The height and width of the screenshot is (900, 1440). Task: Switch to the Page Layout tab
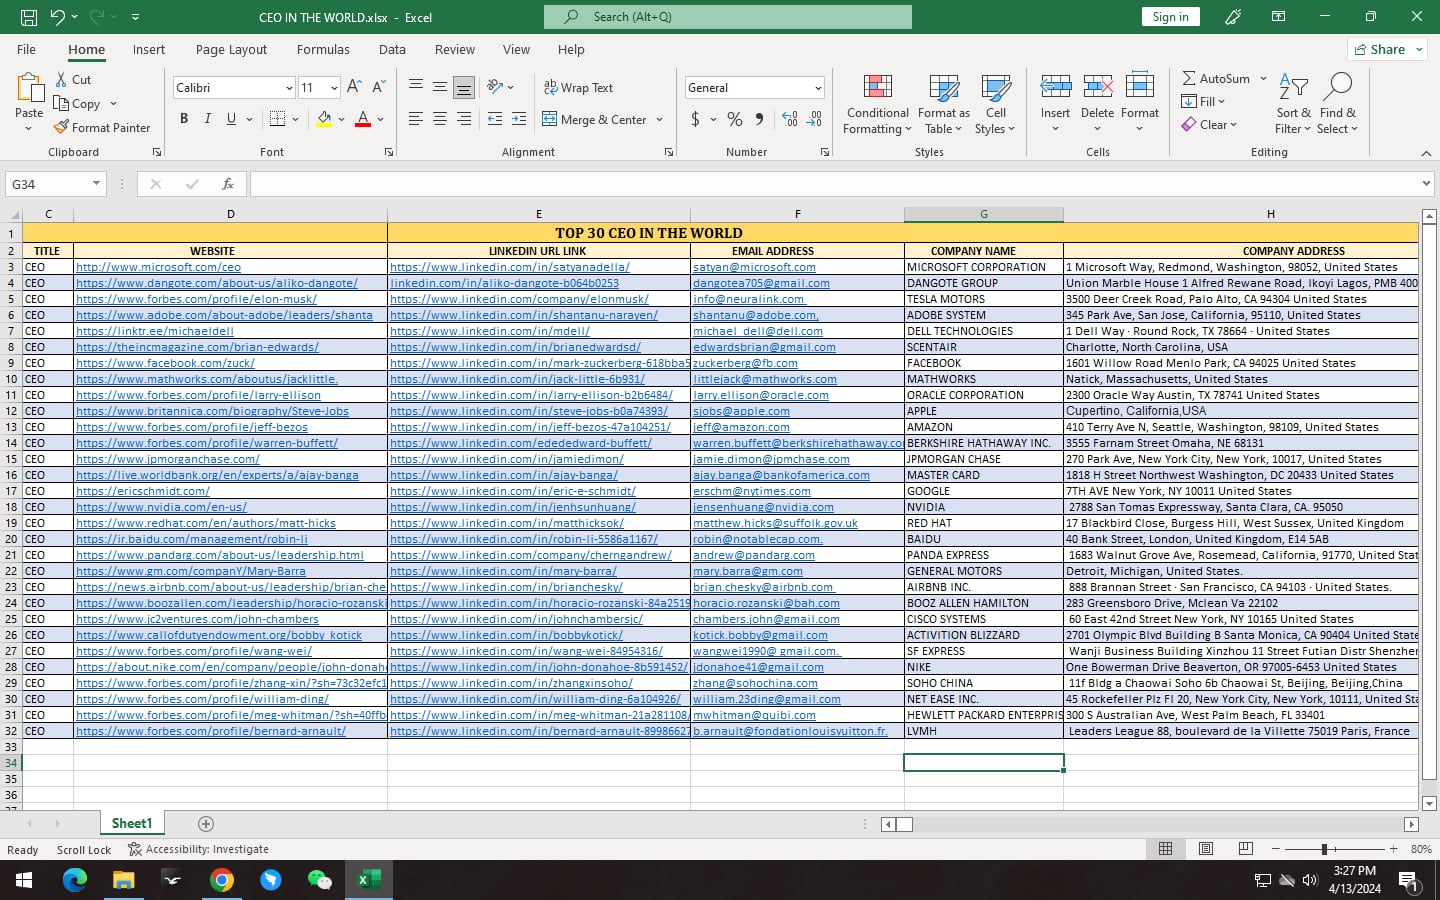[231, 49]
